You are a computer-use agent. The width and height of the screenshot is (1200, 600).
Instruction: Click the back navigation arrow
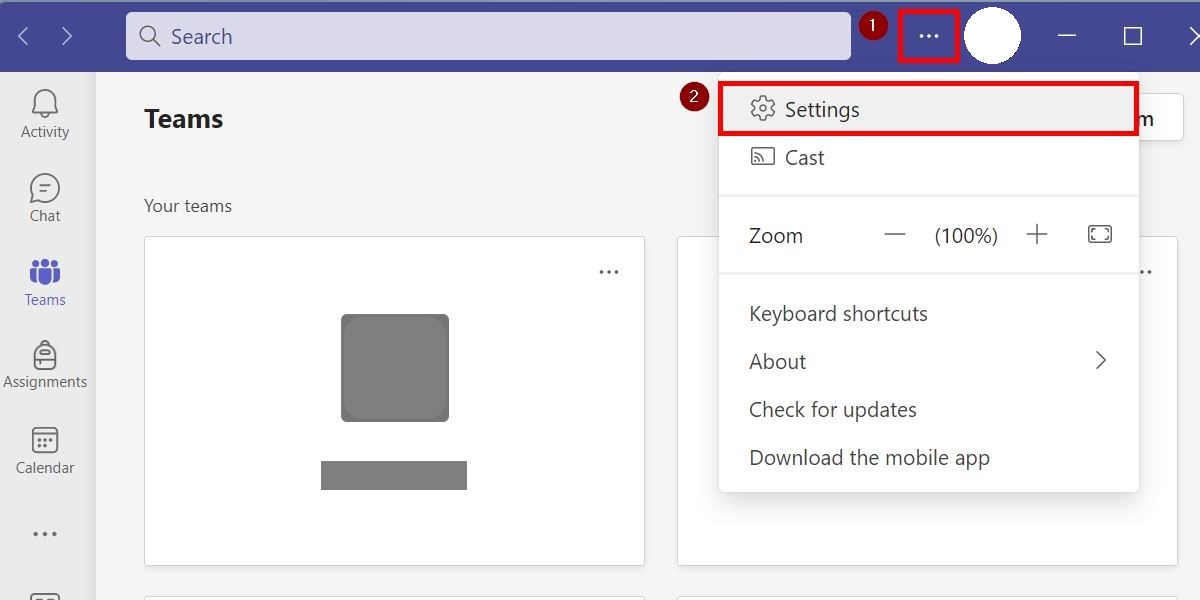tap(22, 36)
